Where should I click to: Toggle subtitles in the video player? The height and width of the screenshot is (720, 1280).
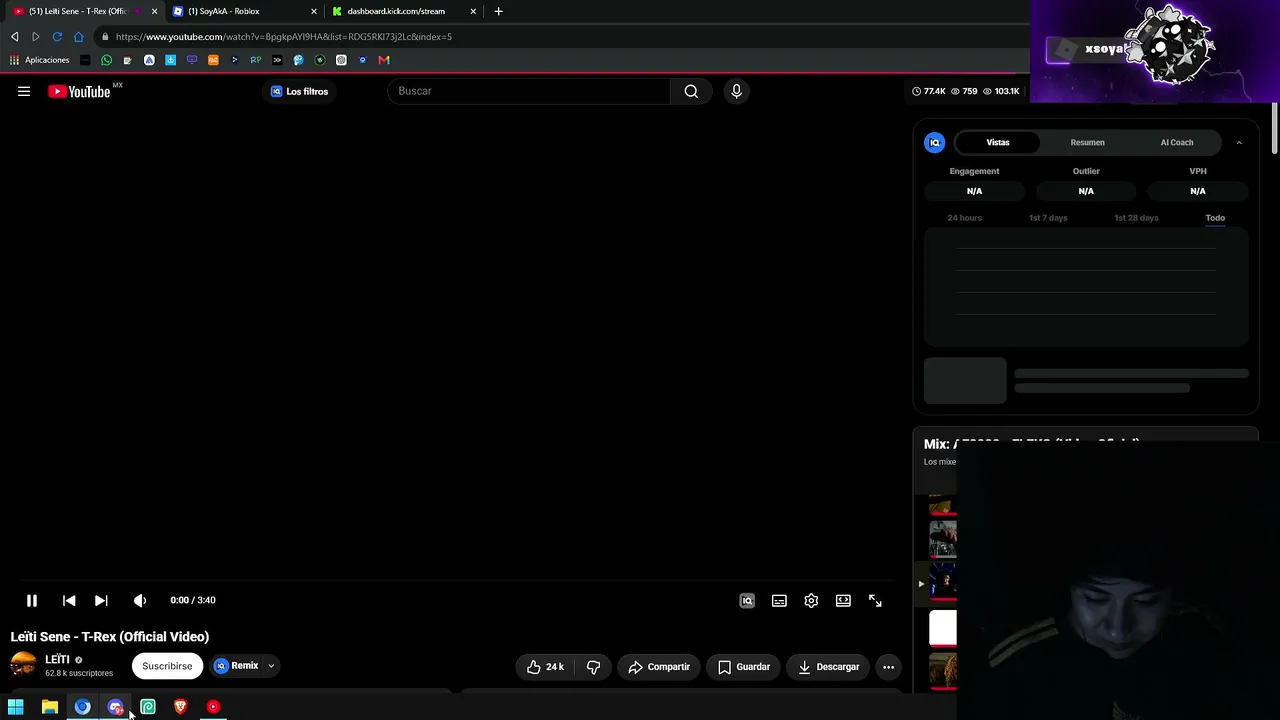pos(779,601)
